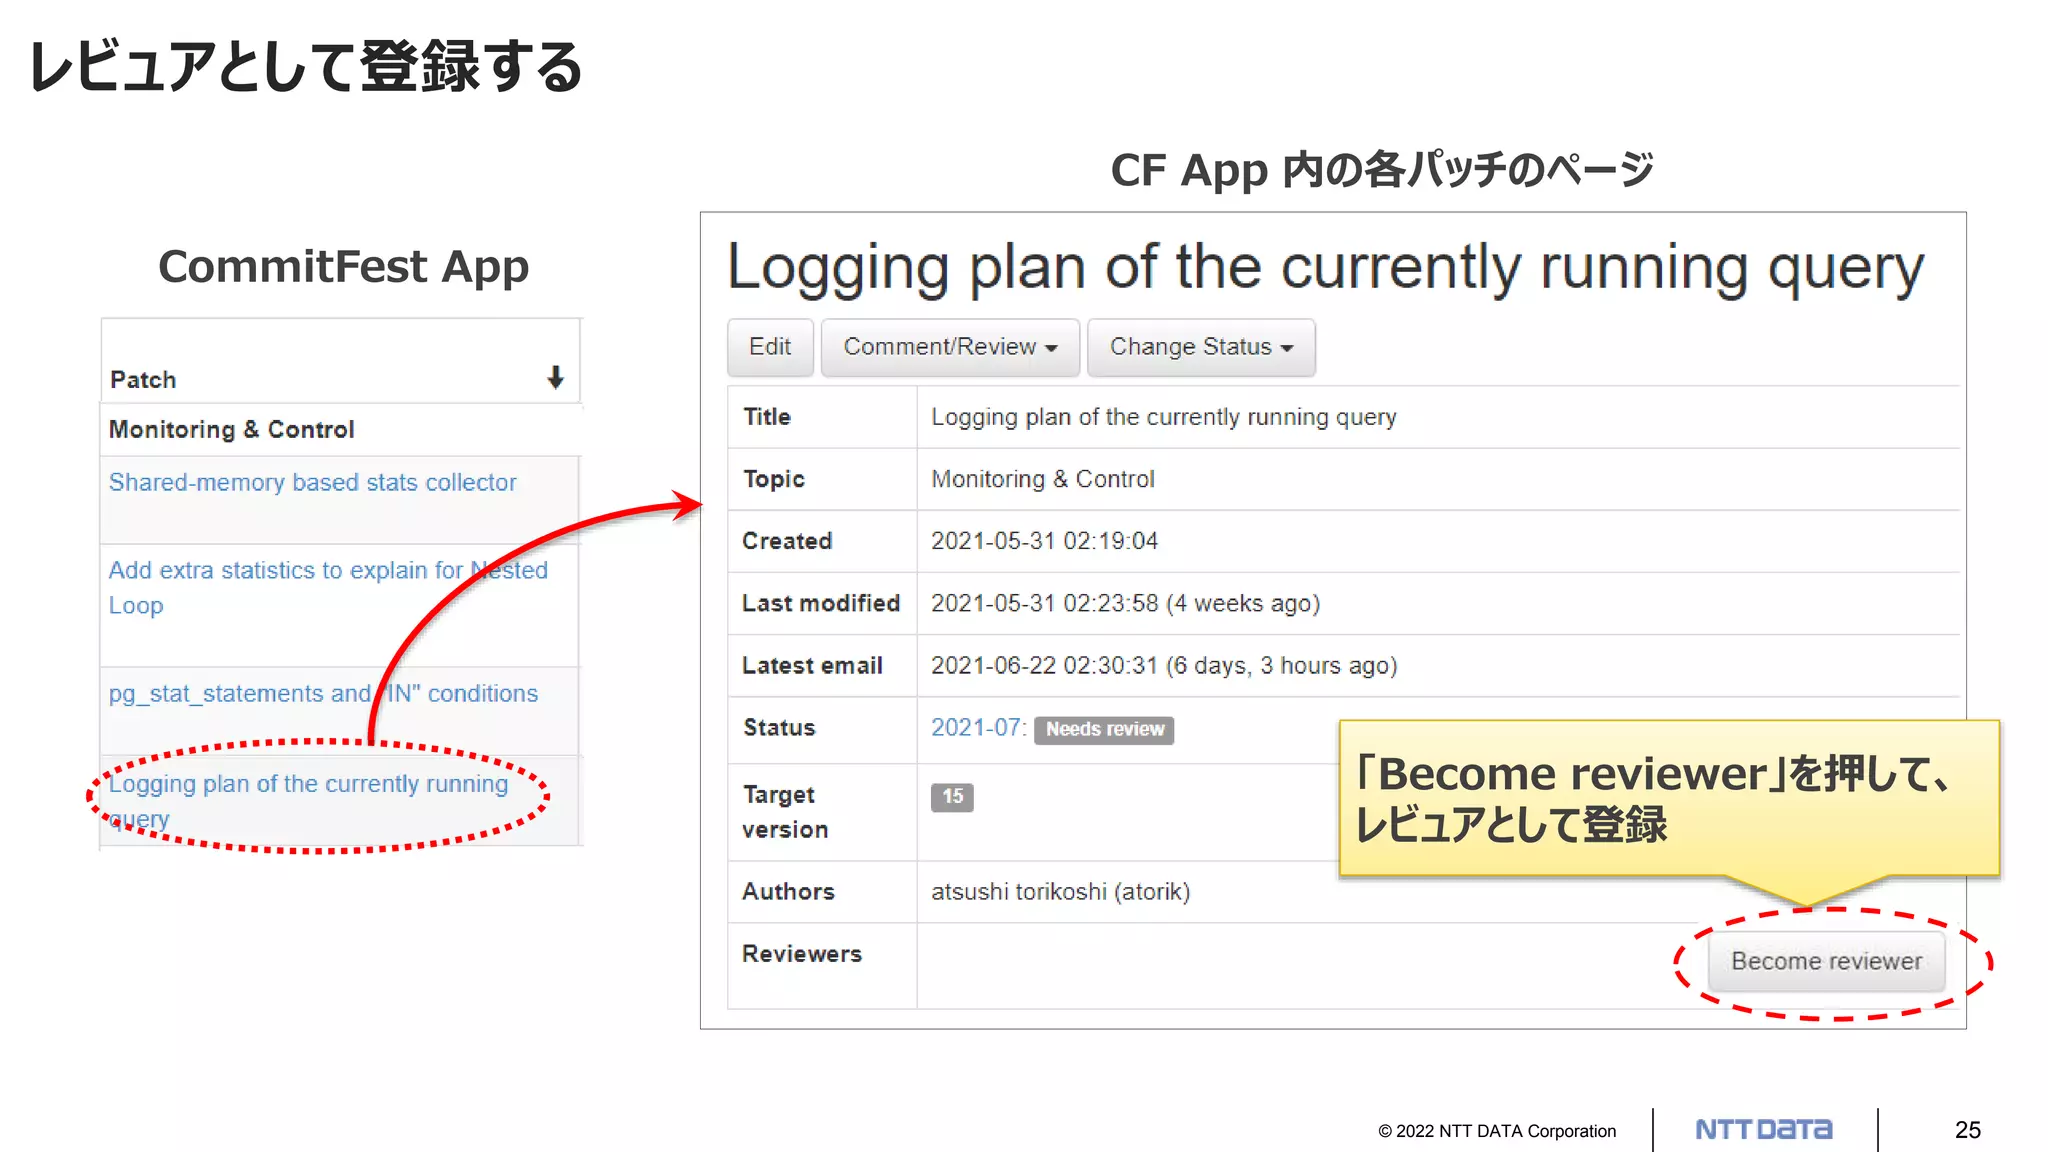Click the Topic value 'Monitoring & Control'
The height and width of the screenshot is (1152, 2048).
(x=1042, y=479)
